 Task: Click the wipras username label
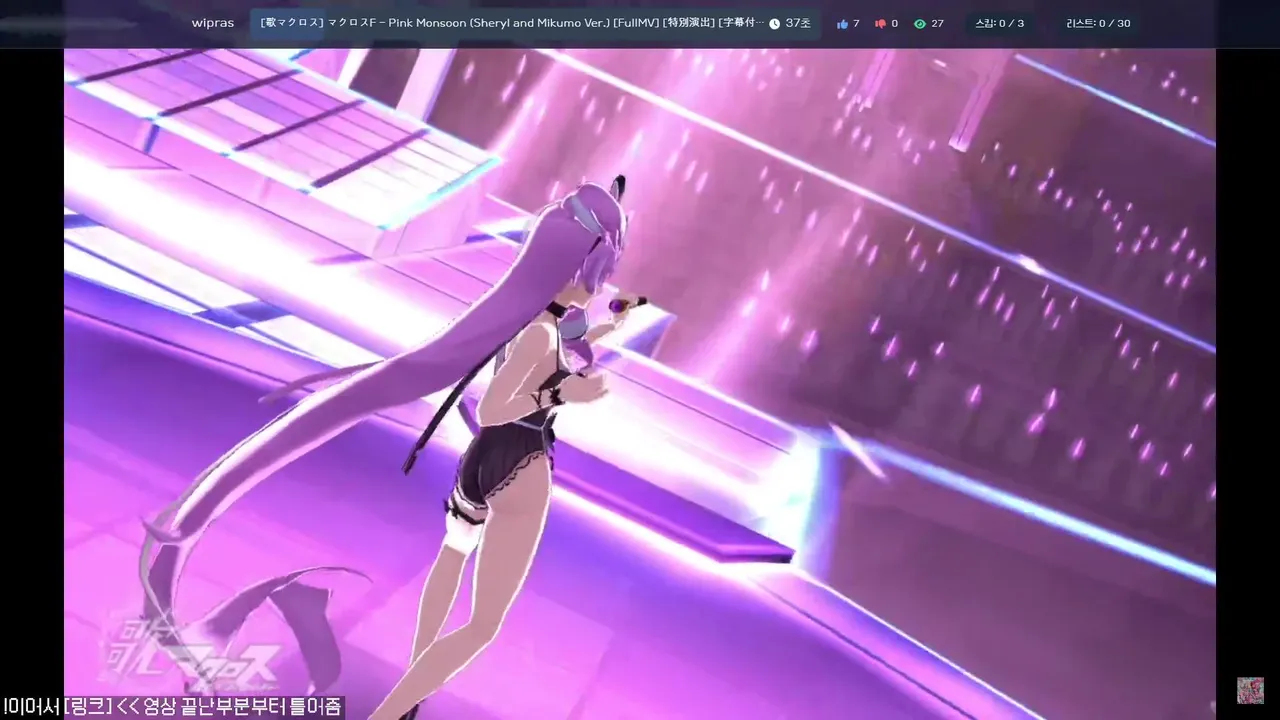[x=212, y=23]
